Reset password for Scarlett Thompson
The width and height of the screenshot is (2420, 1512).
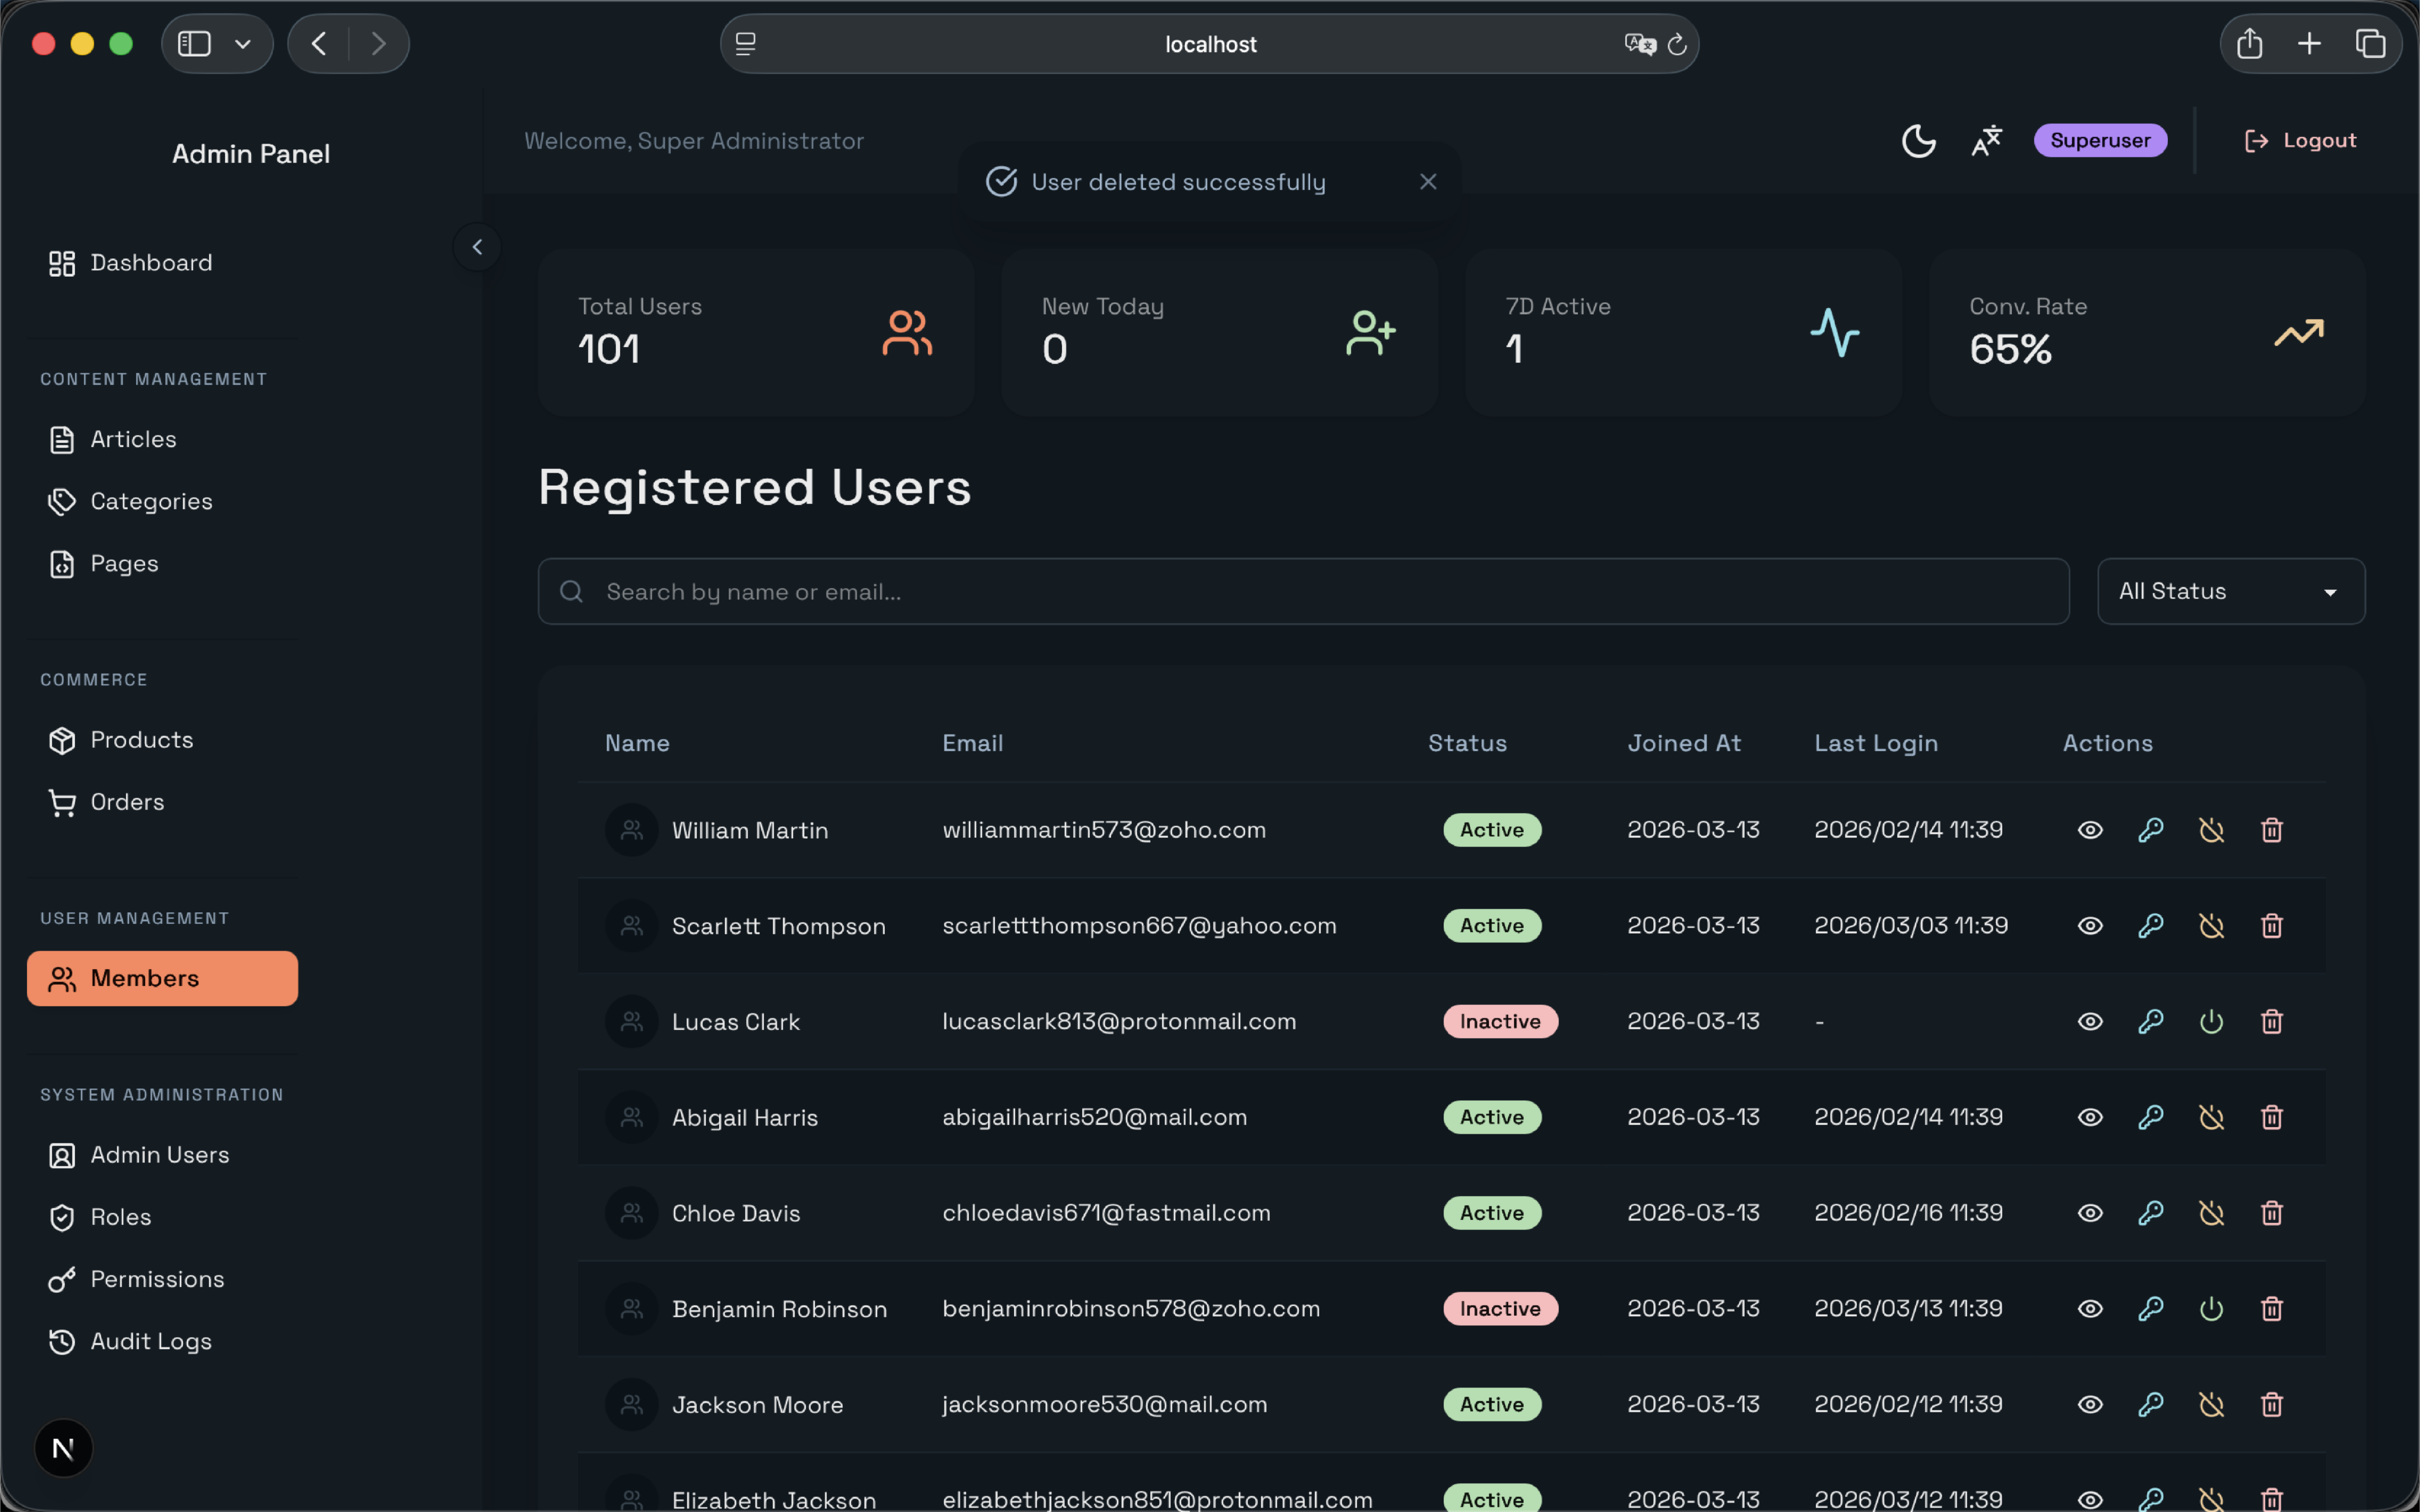click(x=2151, y=926)
